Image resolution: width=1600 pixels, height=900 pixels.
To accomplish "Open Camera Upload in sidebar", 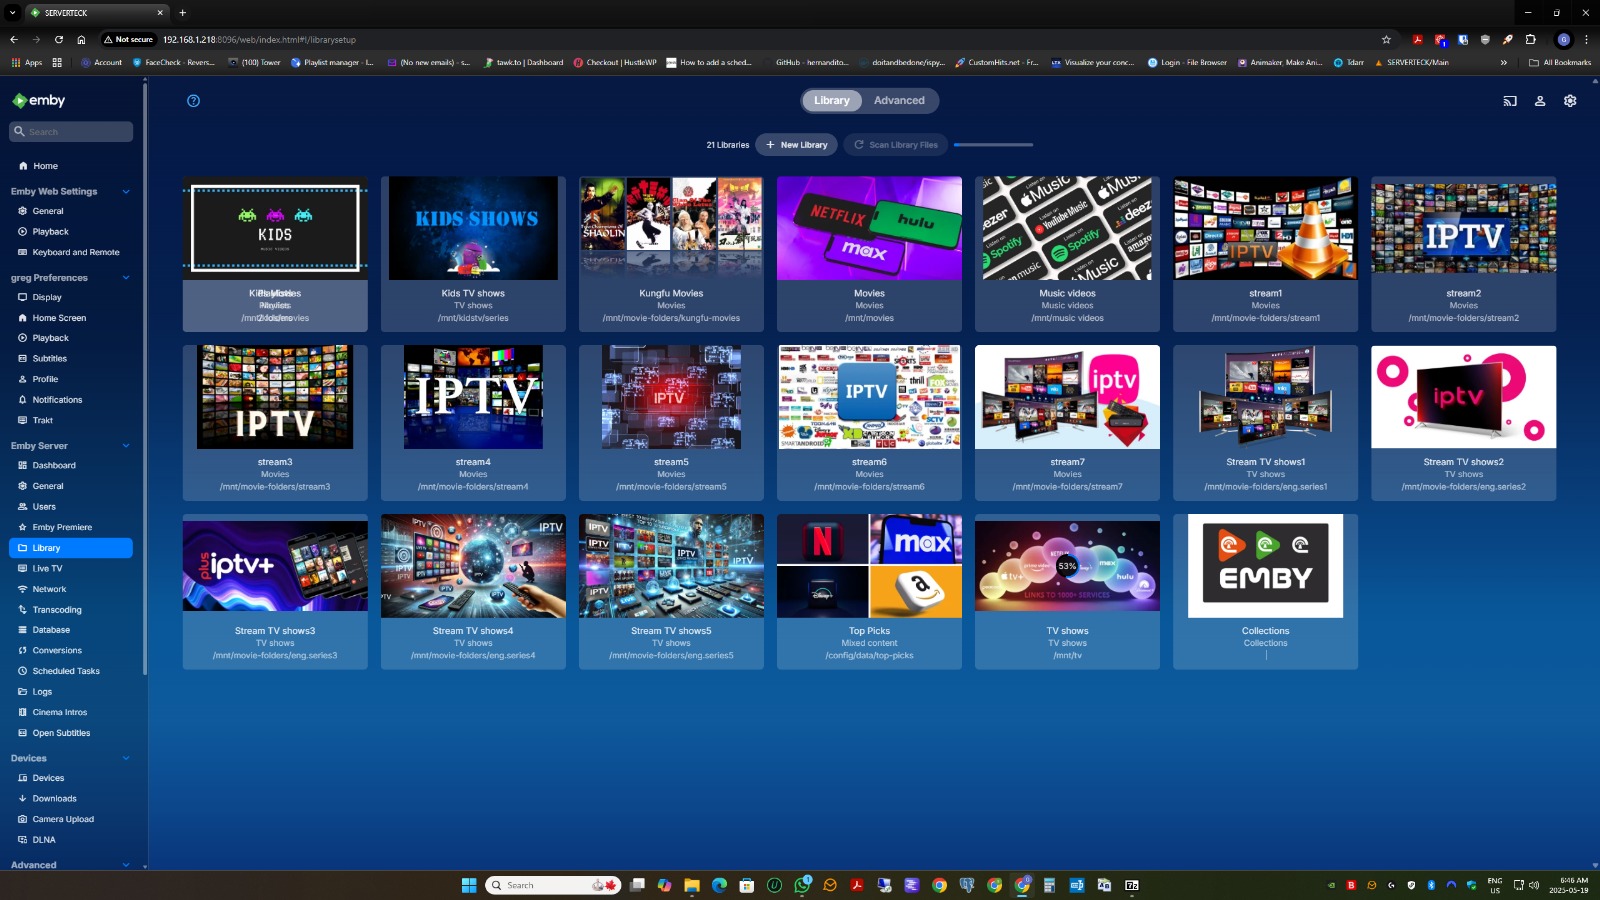I will coord(71,819).
